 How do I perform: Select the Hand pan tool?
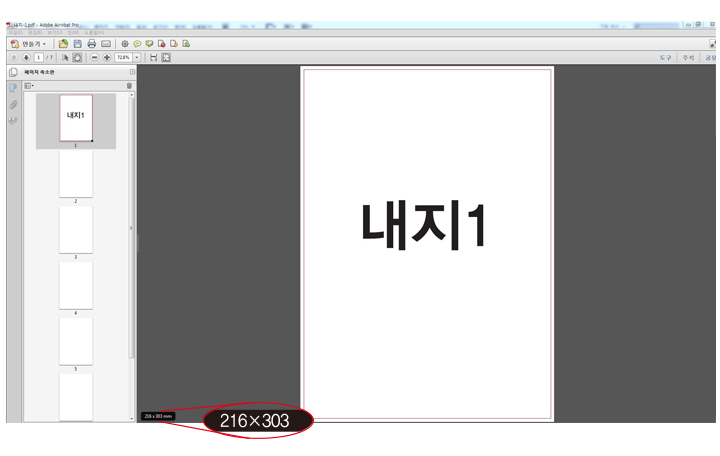coord(78,58)
